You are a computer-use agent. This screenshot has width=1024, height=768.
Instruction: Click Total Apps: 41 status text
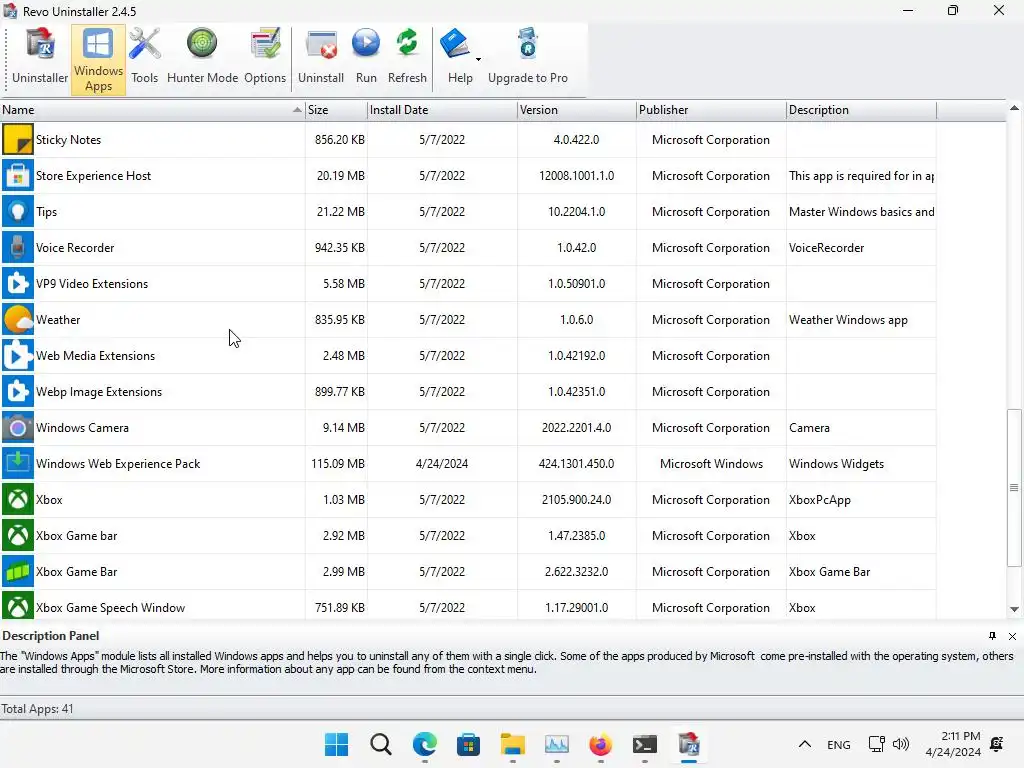click(x=37, y=709)
